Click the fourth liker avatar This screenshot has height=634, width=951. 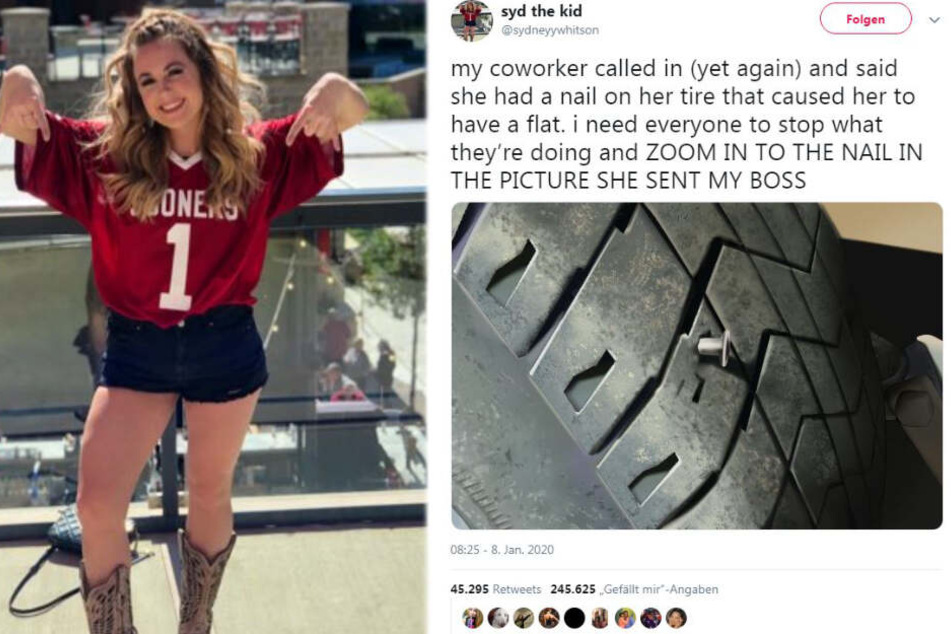(x=549, y=618)
